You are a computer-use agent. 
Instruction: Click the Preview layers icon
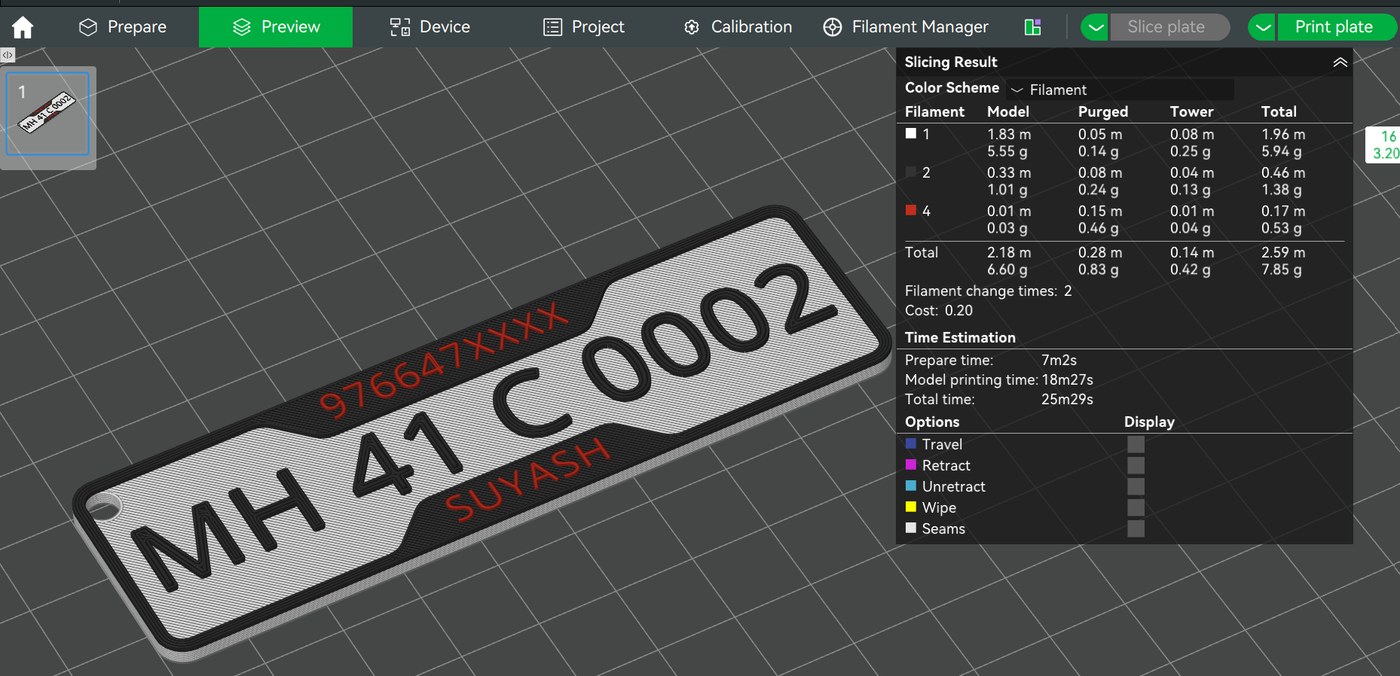click(x=241, y=27)
